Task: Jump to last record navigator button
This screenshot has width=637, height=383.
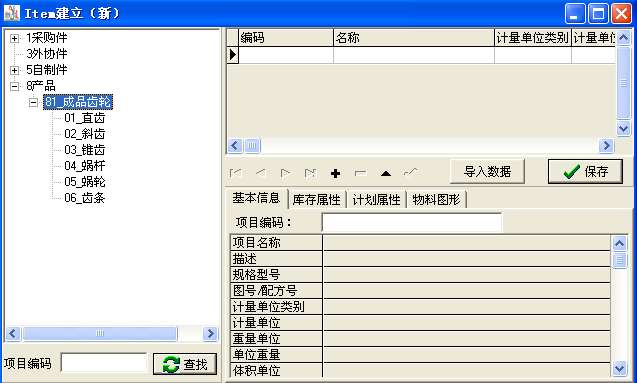Action: (310, 173)
